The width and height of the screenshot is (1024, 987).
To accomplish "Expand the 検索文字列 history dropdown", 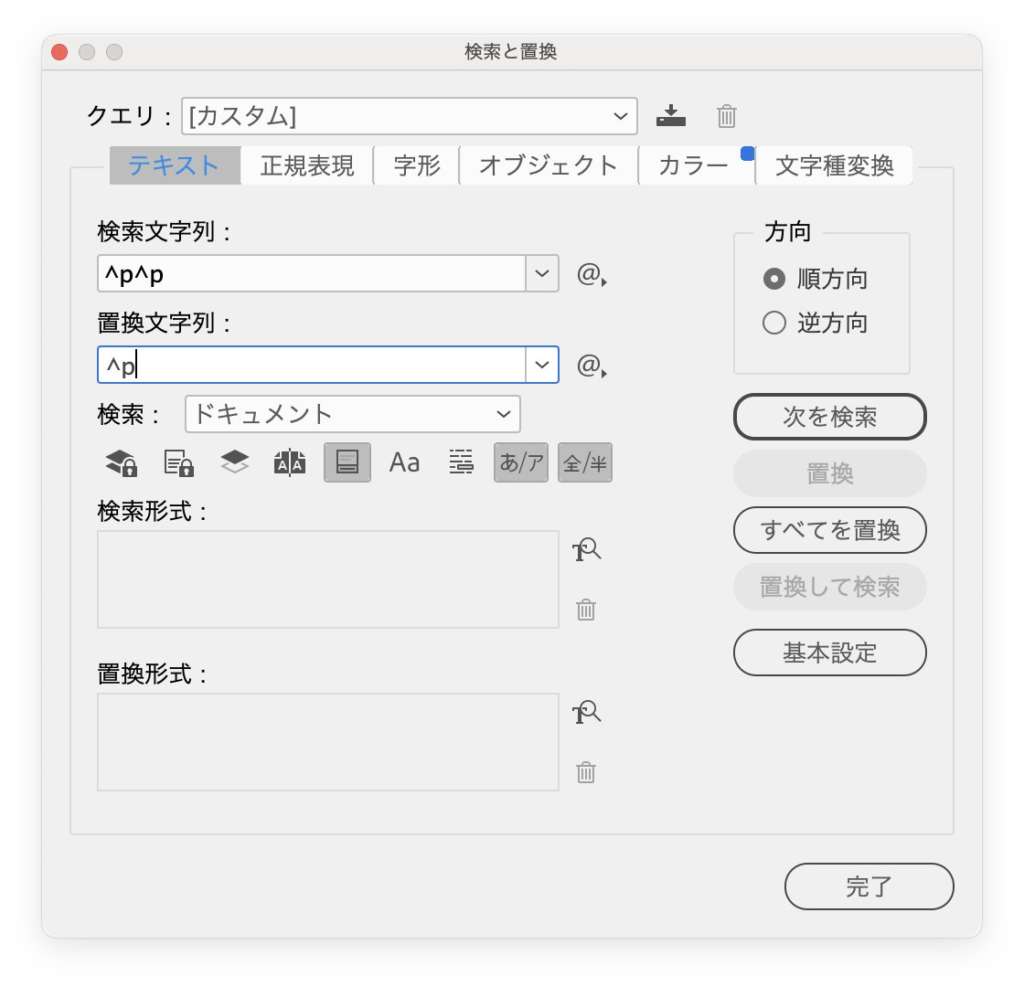I will tap(543, 274).
